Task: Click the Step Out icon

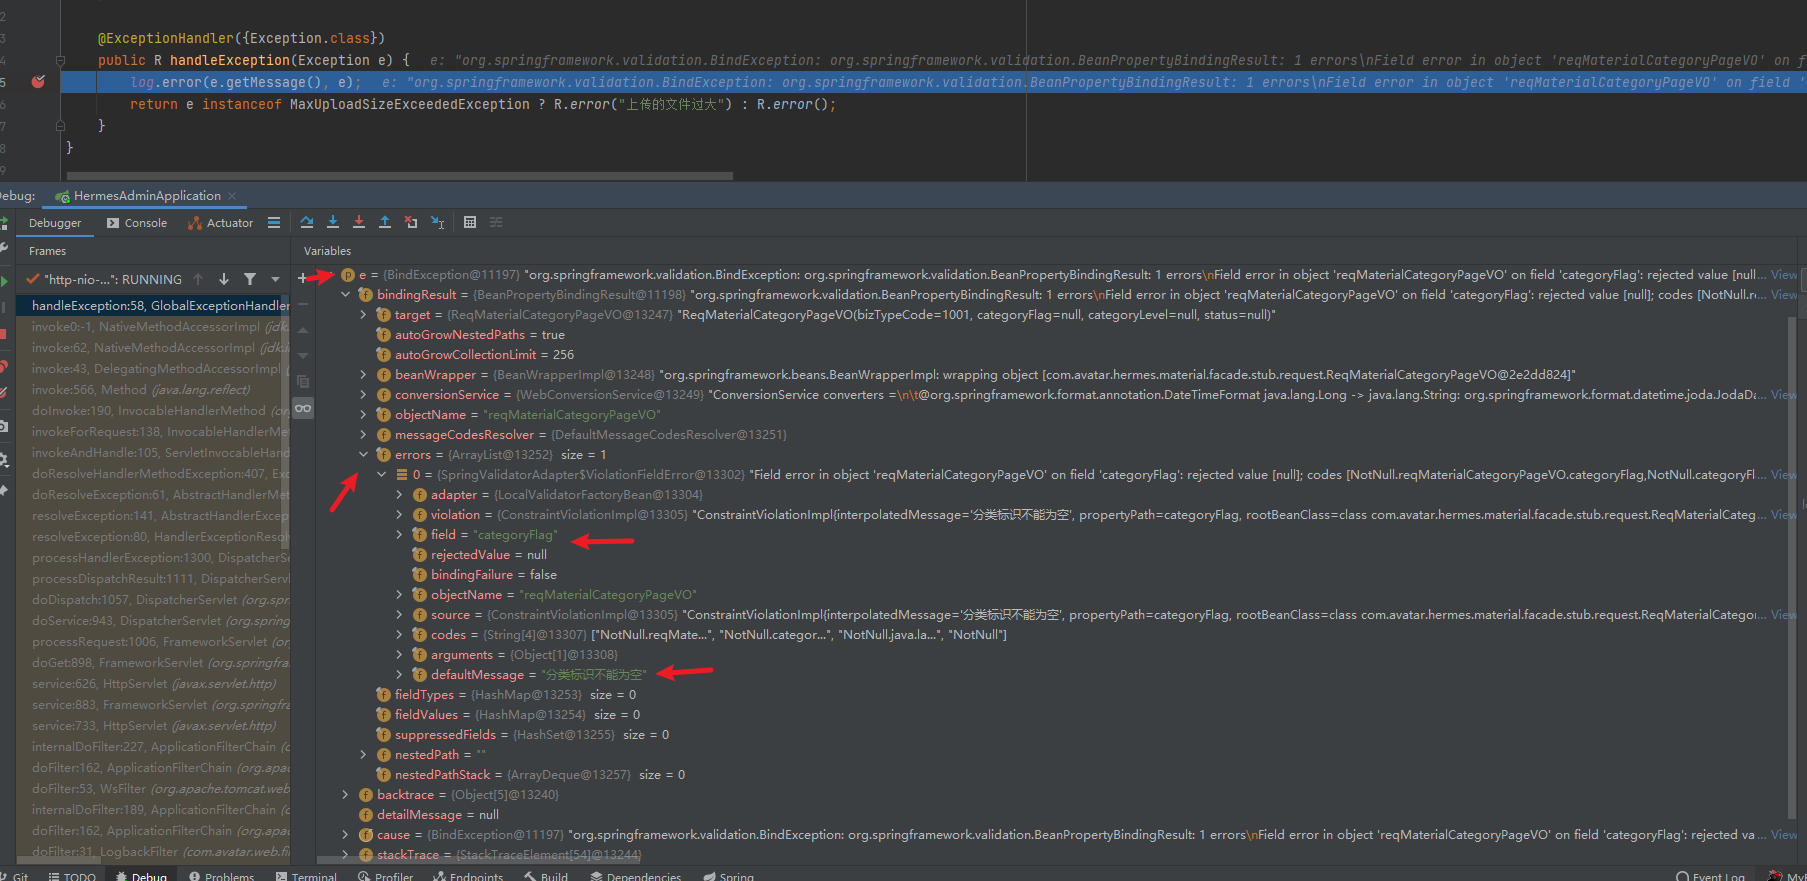Action: 385,222
